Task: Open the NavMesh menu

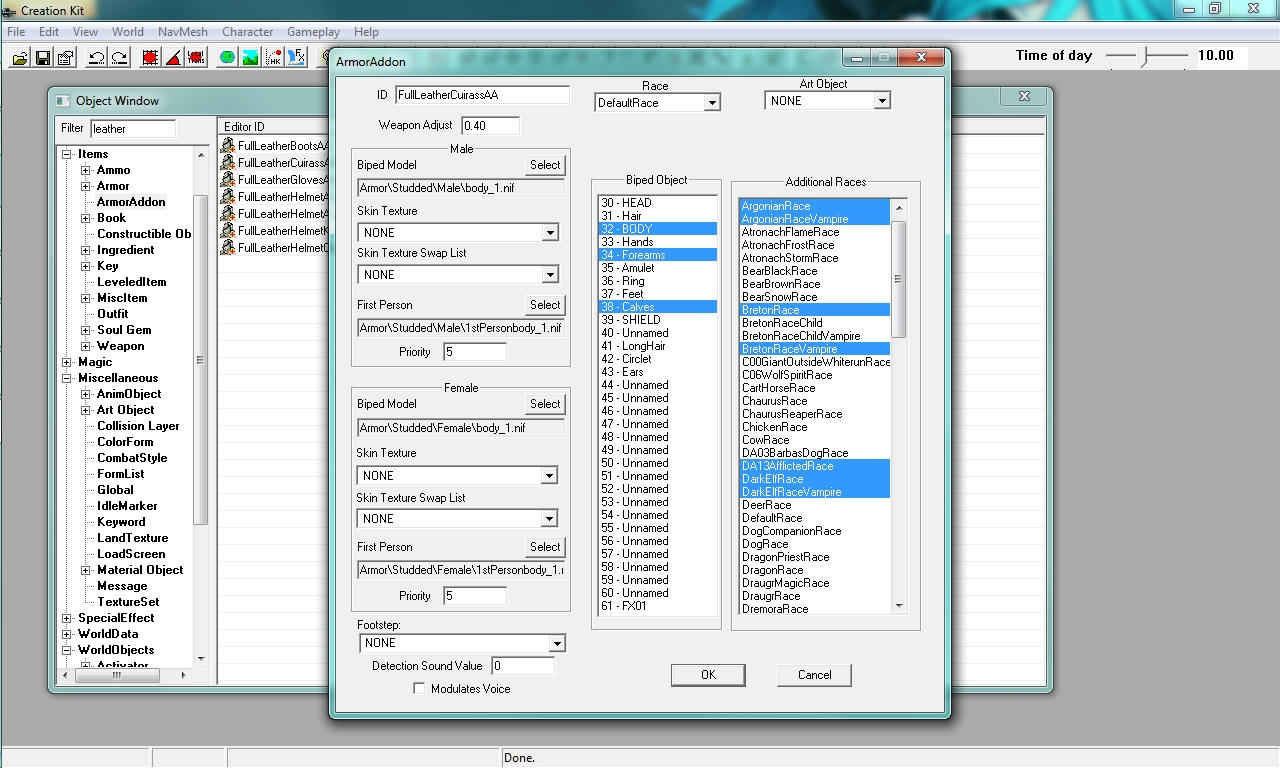Action: [x=183, y=32]
